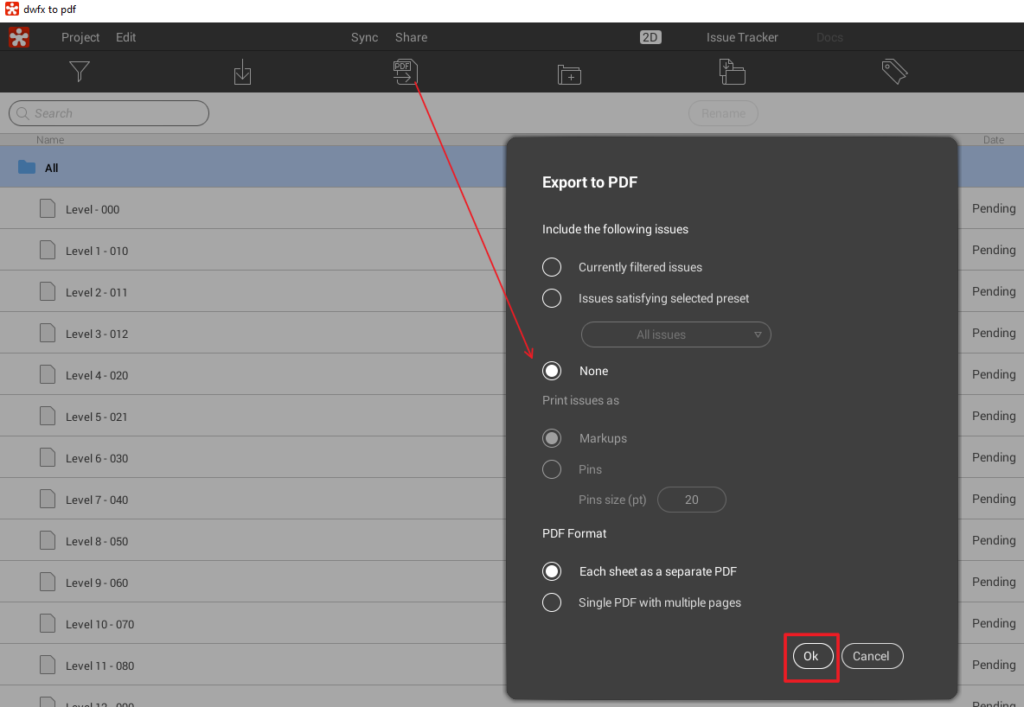This screenshot has height=707, width=1024.
Task: Select the Level - 000 sheet name
Action: [x=92, y=210]
